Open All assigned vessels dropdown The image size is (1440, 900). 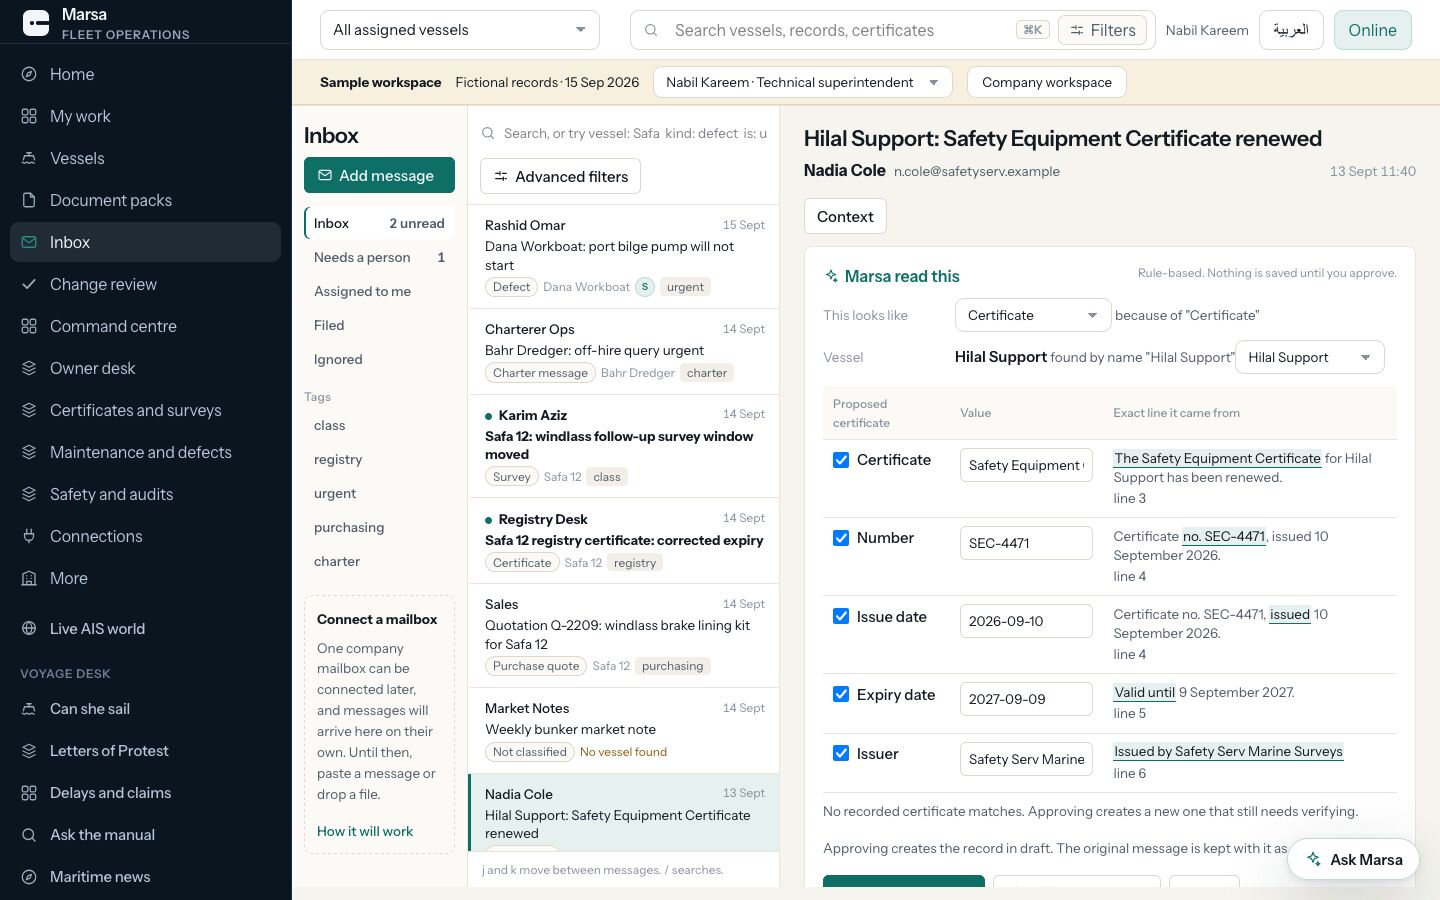point(460,30)
